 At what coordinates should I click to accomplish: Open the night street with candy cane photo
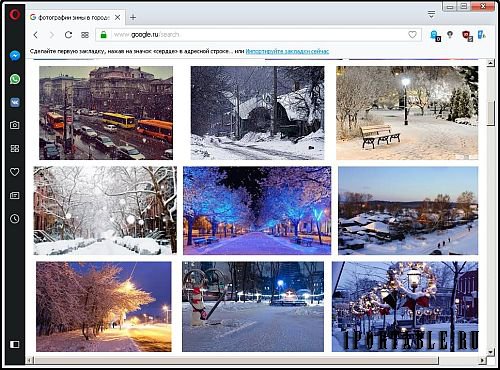[x=253, y=307]
